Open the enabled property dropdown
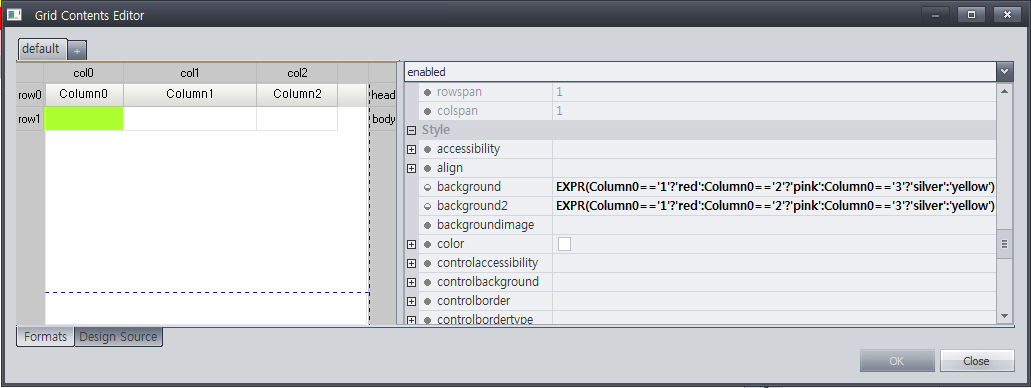 [1004, 72]
